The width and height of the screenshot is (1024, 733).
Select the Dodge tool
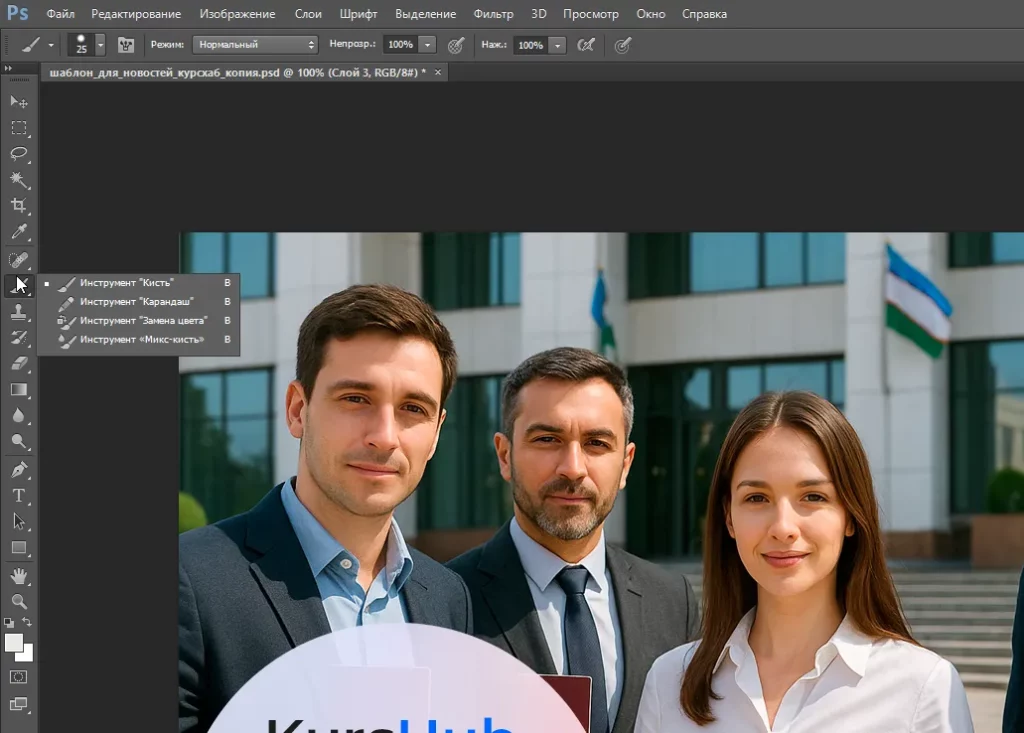tap(18, 442)
